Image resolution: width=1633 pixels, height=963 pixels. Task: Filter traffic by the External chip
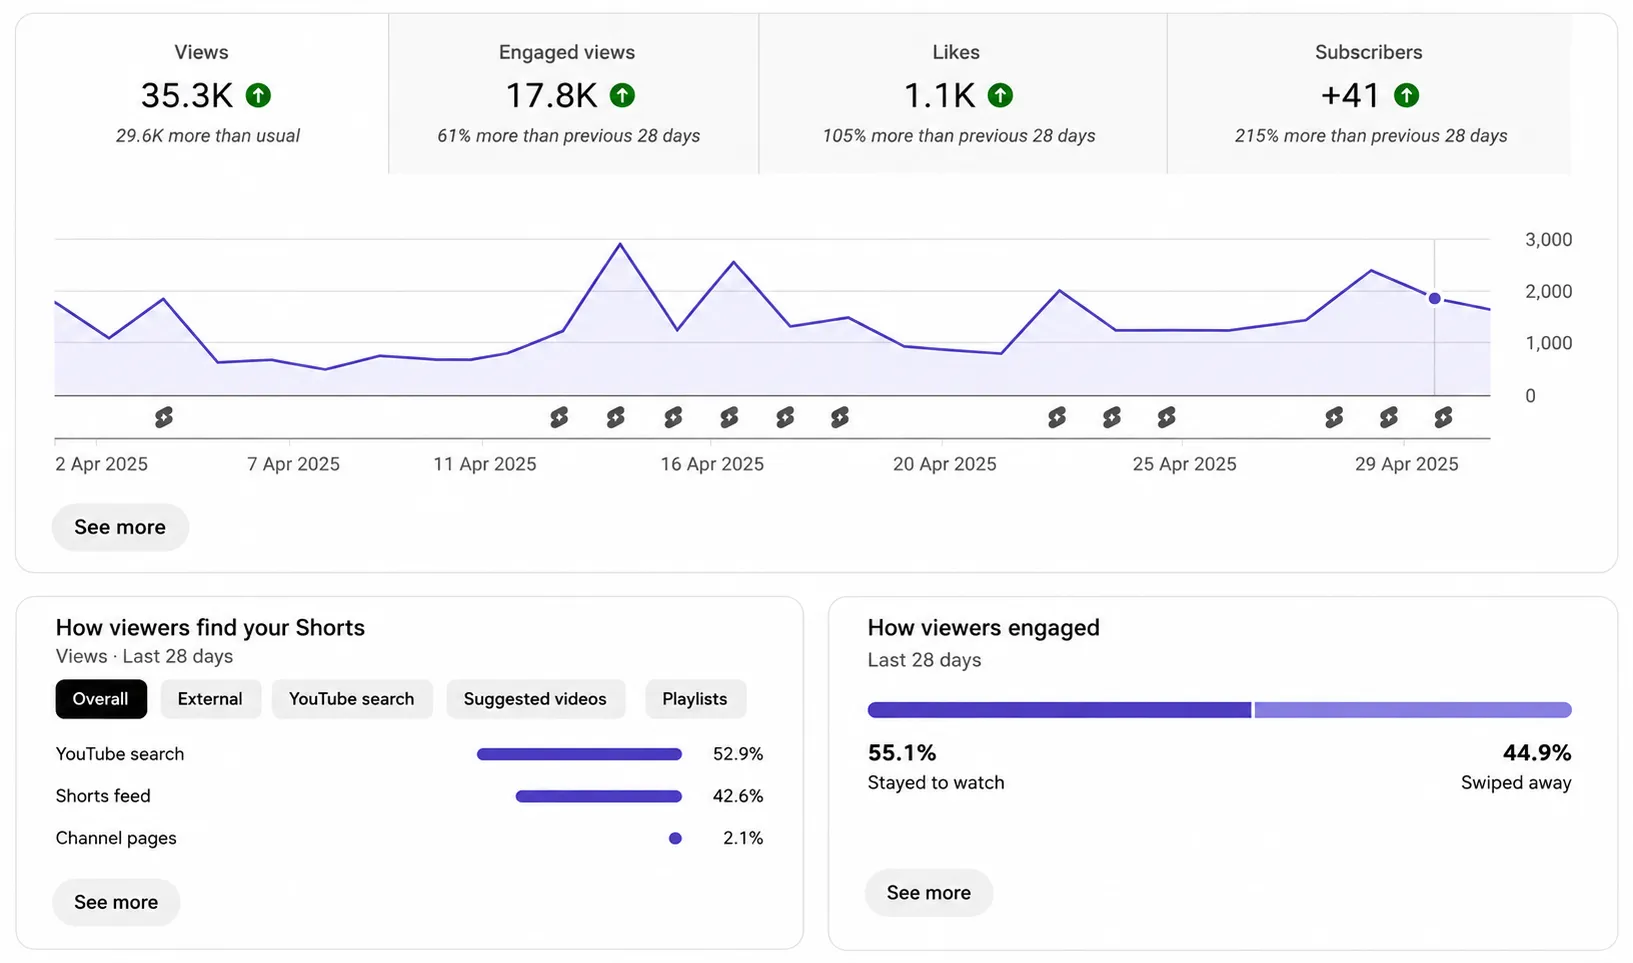[x=210, y=699]
